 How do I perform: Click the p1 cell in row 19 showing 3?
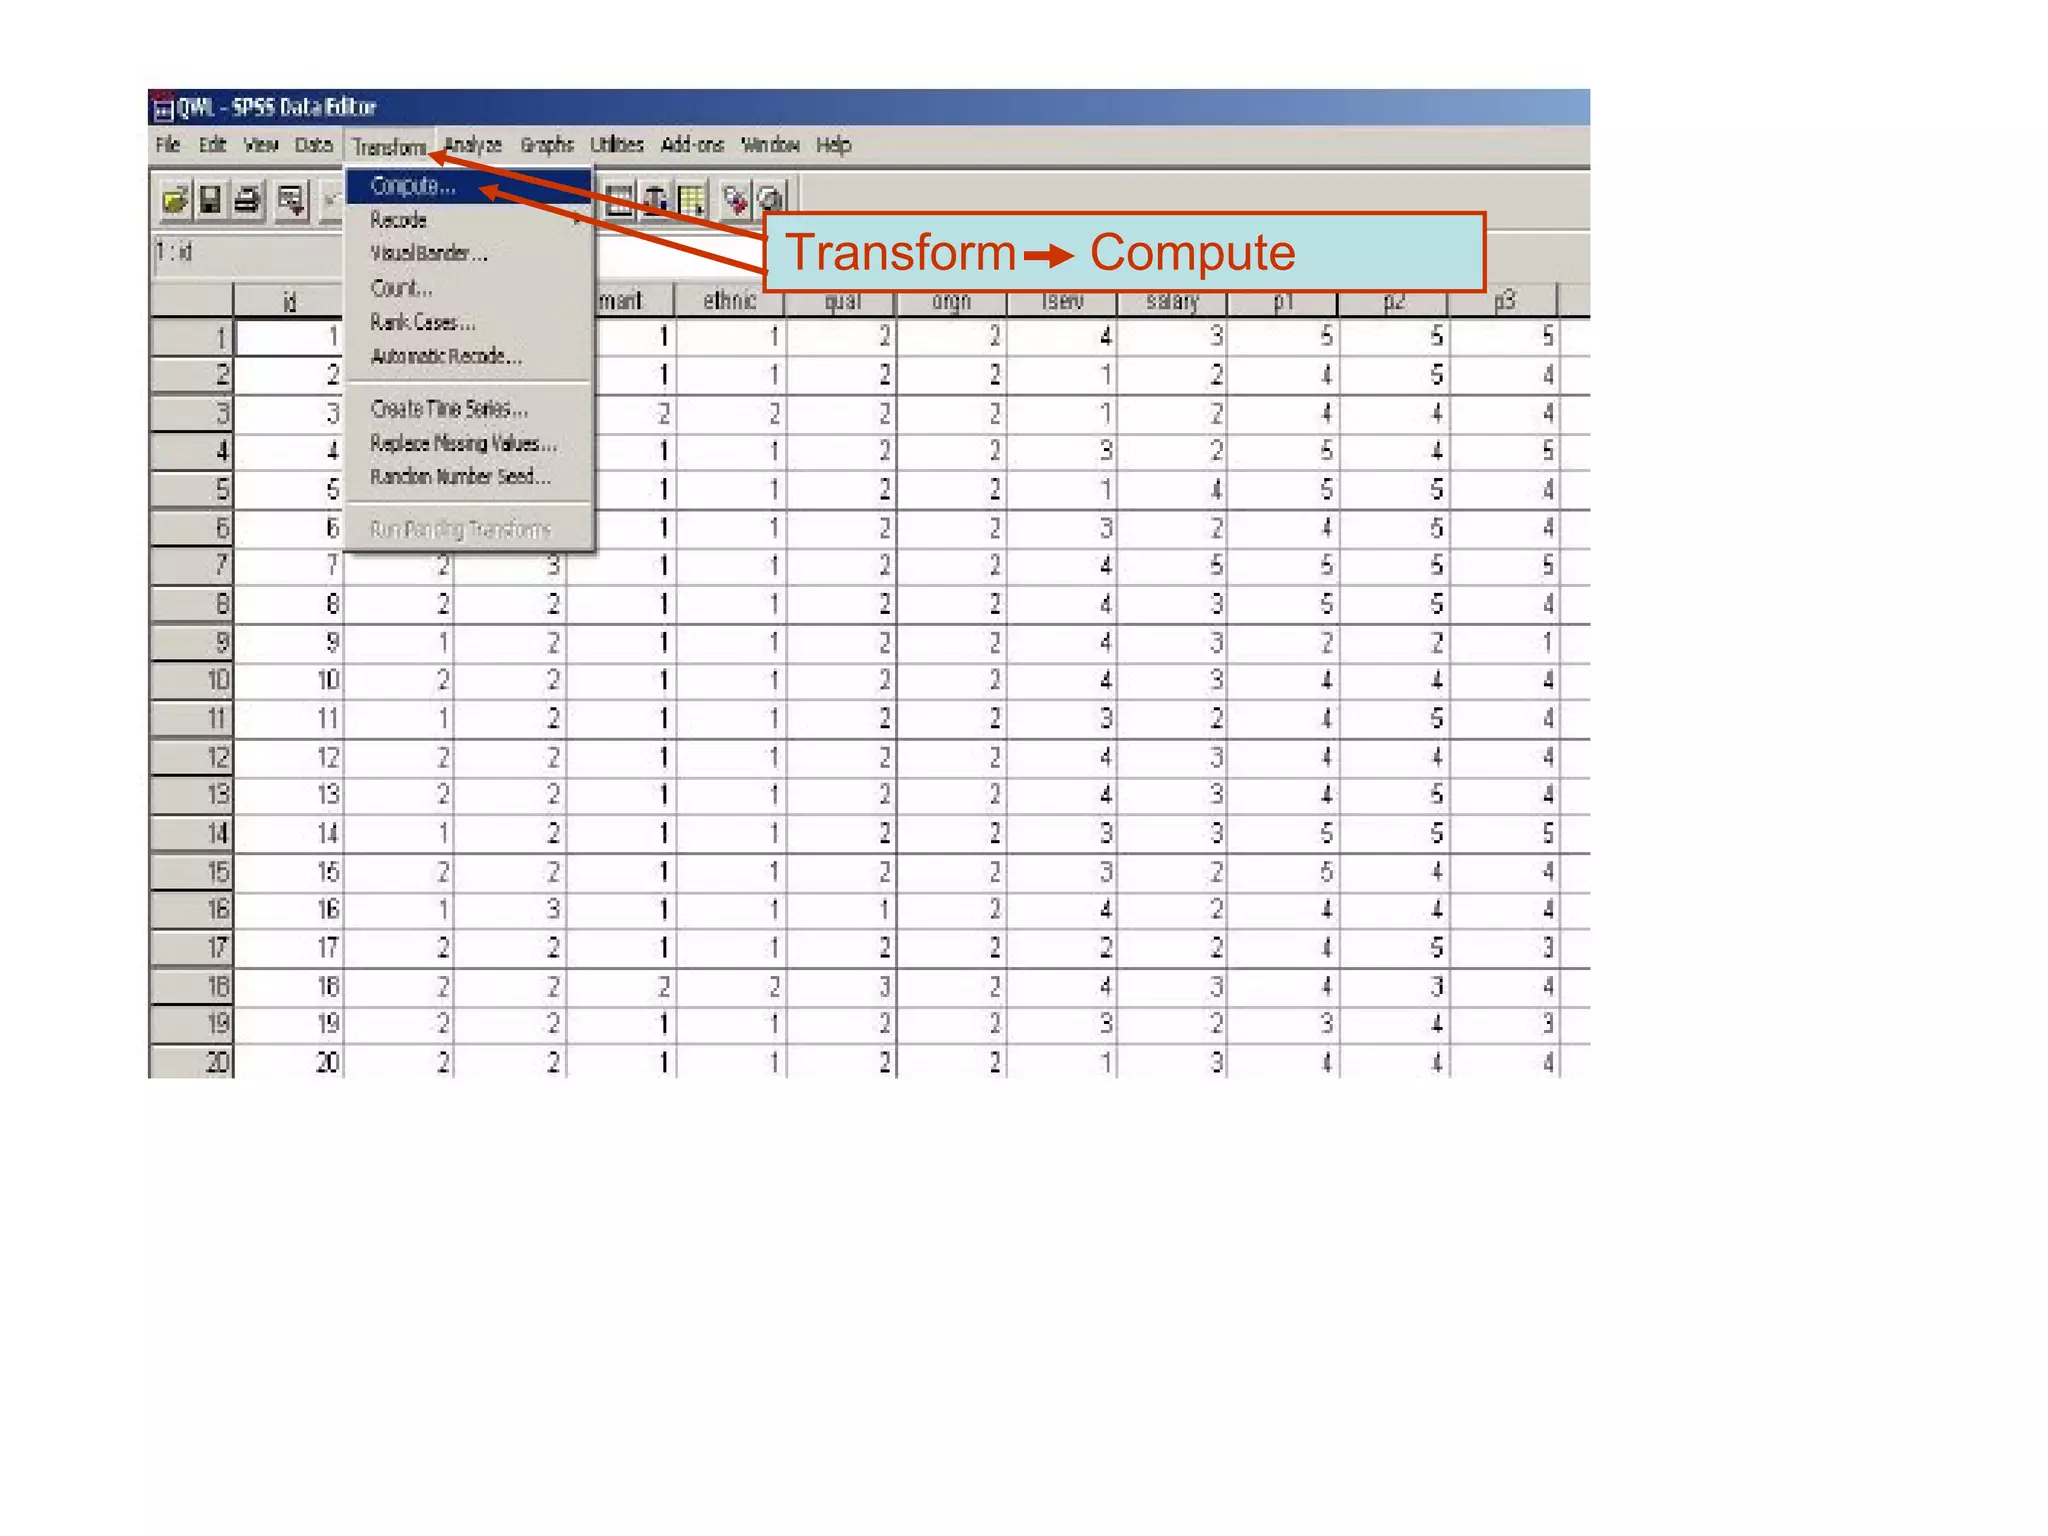1283,1024
